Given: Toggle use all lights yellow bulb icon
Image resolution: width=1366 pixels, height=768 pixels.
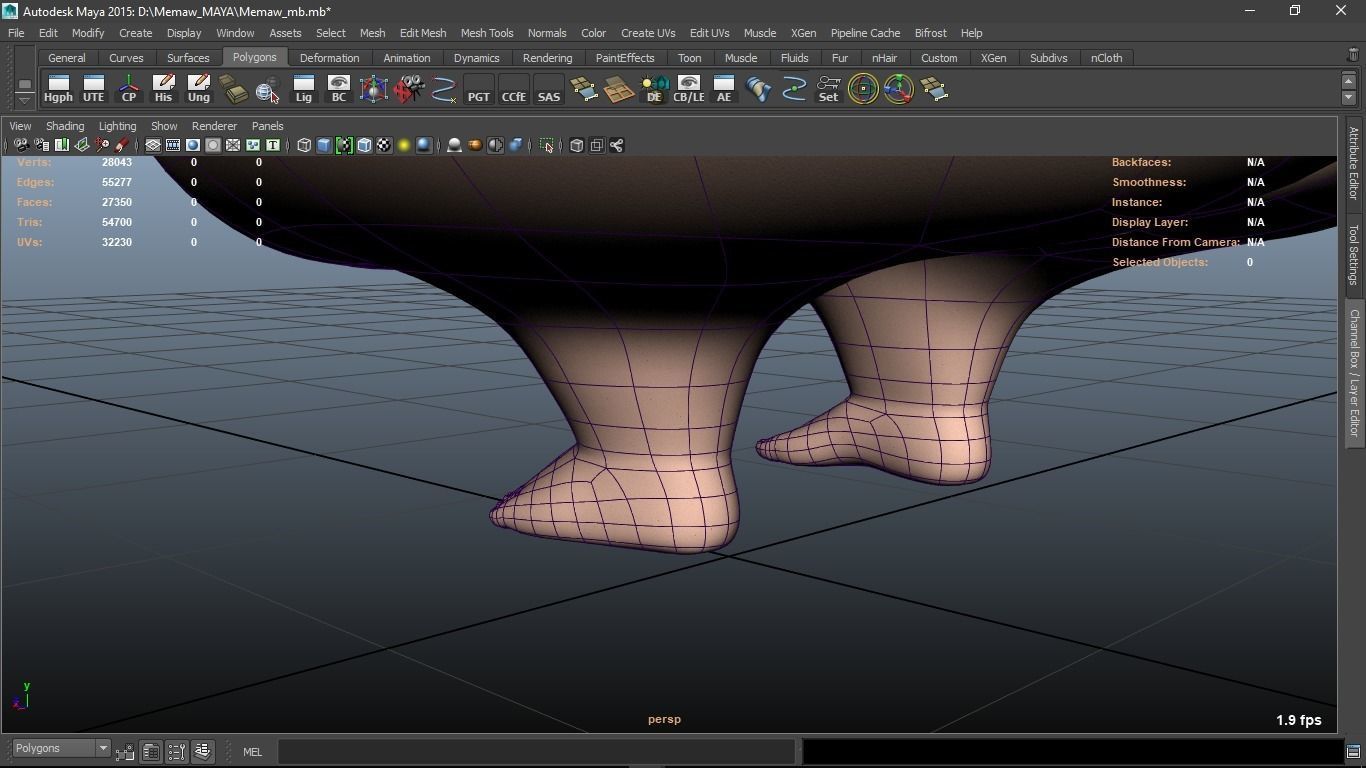Looking at the screenshot, I should pos(404,146).
